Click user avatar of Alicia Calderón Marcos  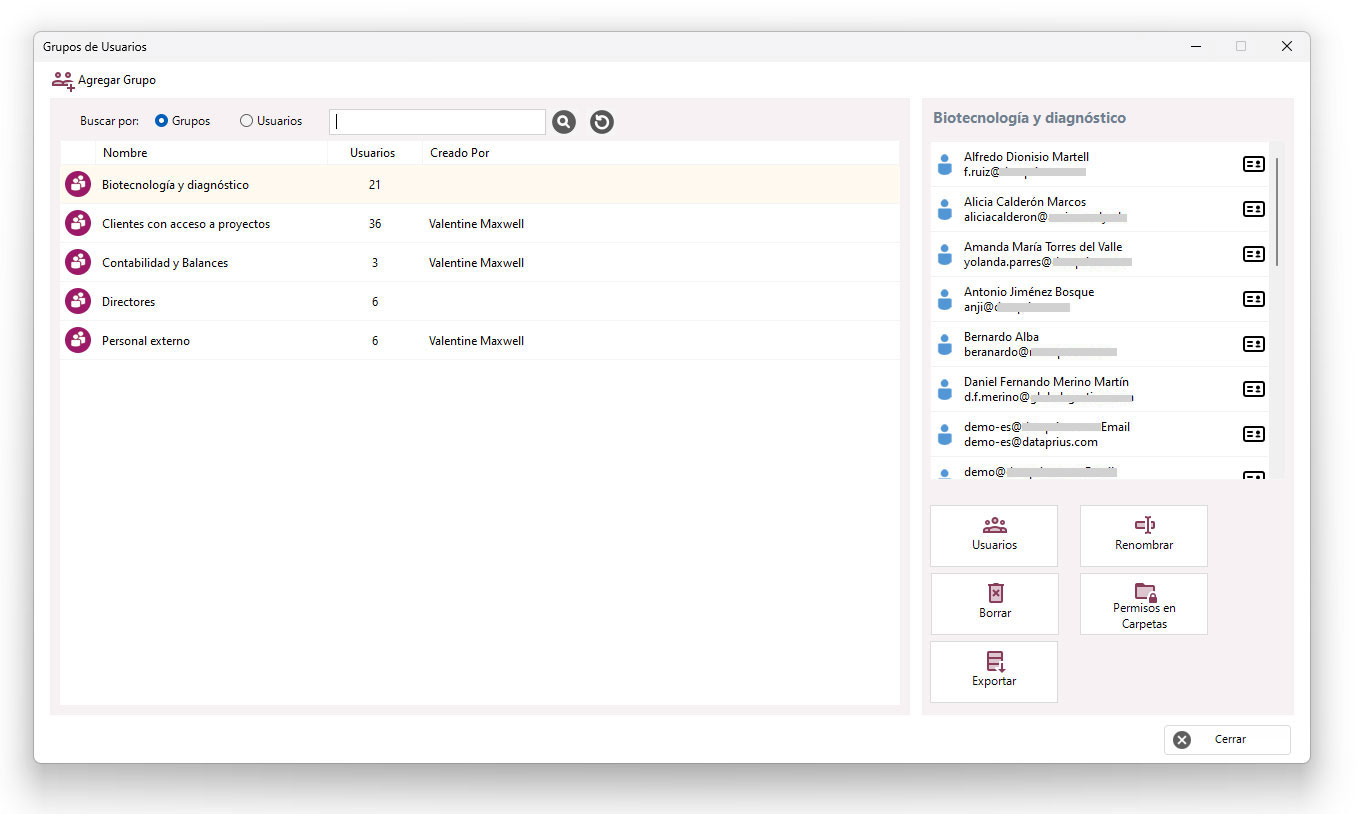[x=944, y=209]
